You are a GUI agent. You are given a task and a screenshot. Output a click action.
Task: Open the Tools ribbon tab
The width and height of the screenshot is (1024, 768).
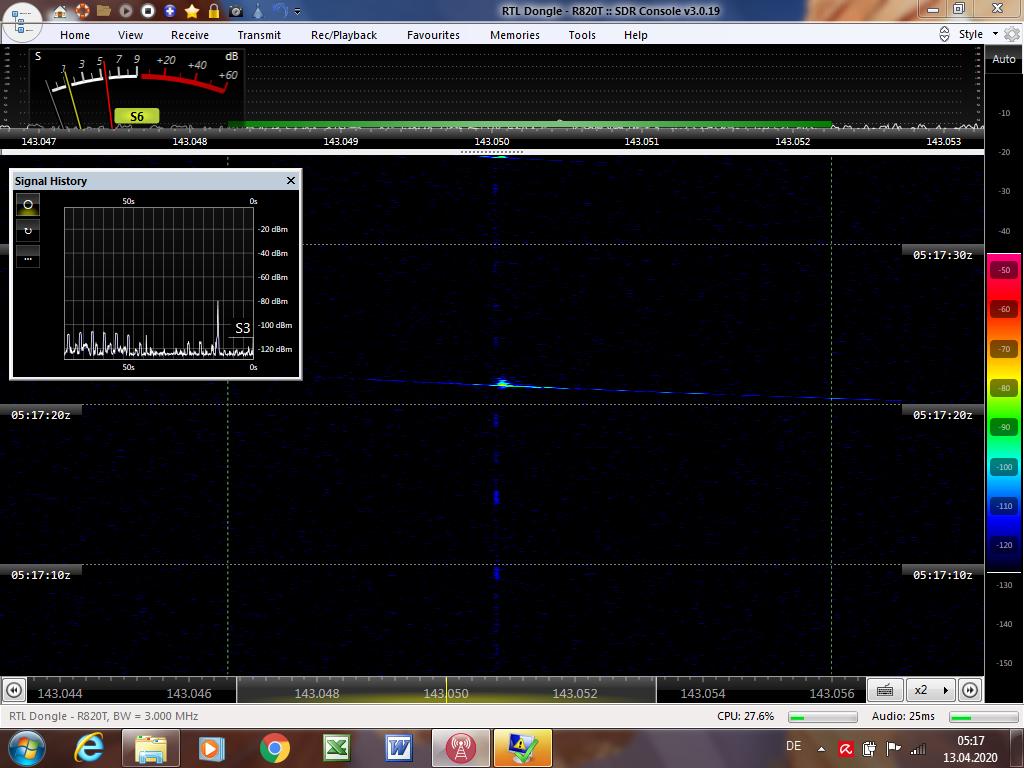[x=582, y=35]
